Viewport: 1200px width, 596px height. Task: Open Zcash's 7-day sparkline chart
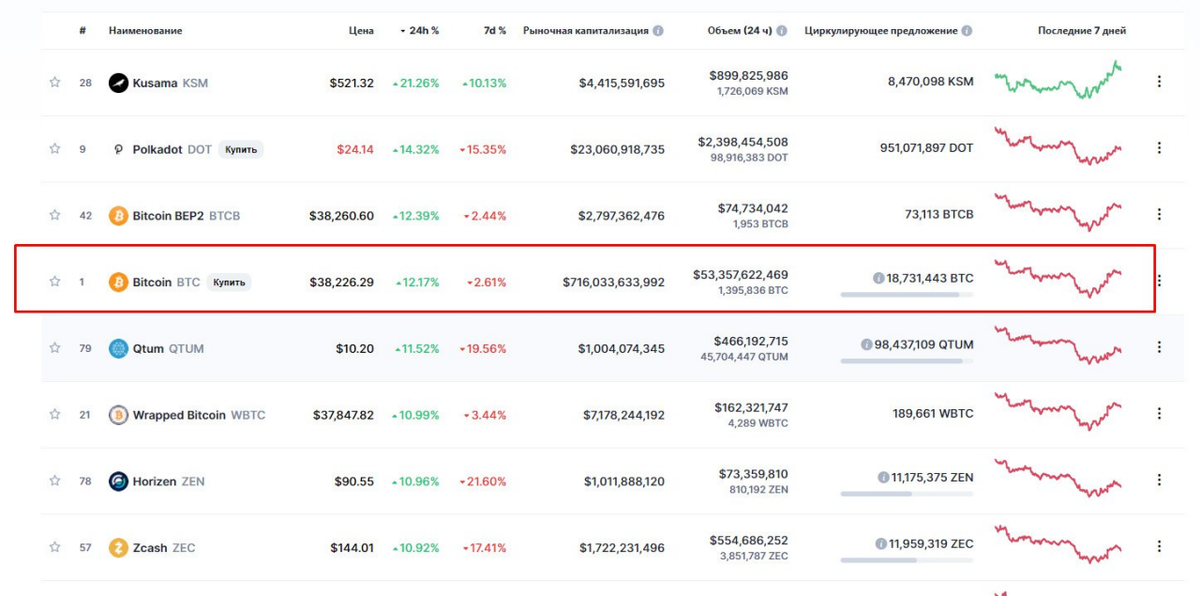point(1058,544)
